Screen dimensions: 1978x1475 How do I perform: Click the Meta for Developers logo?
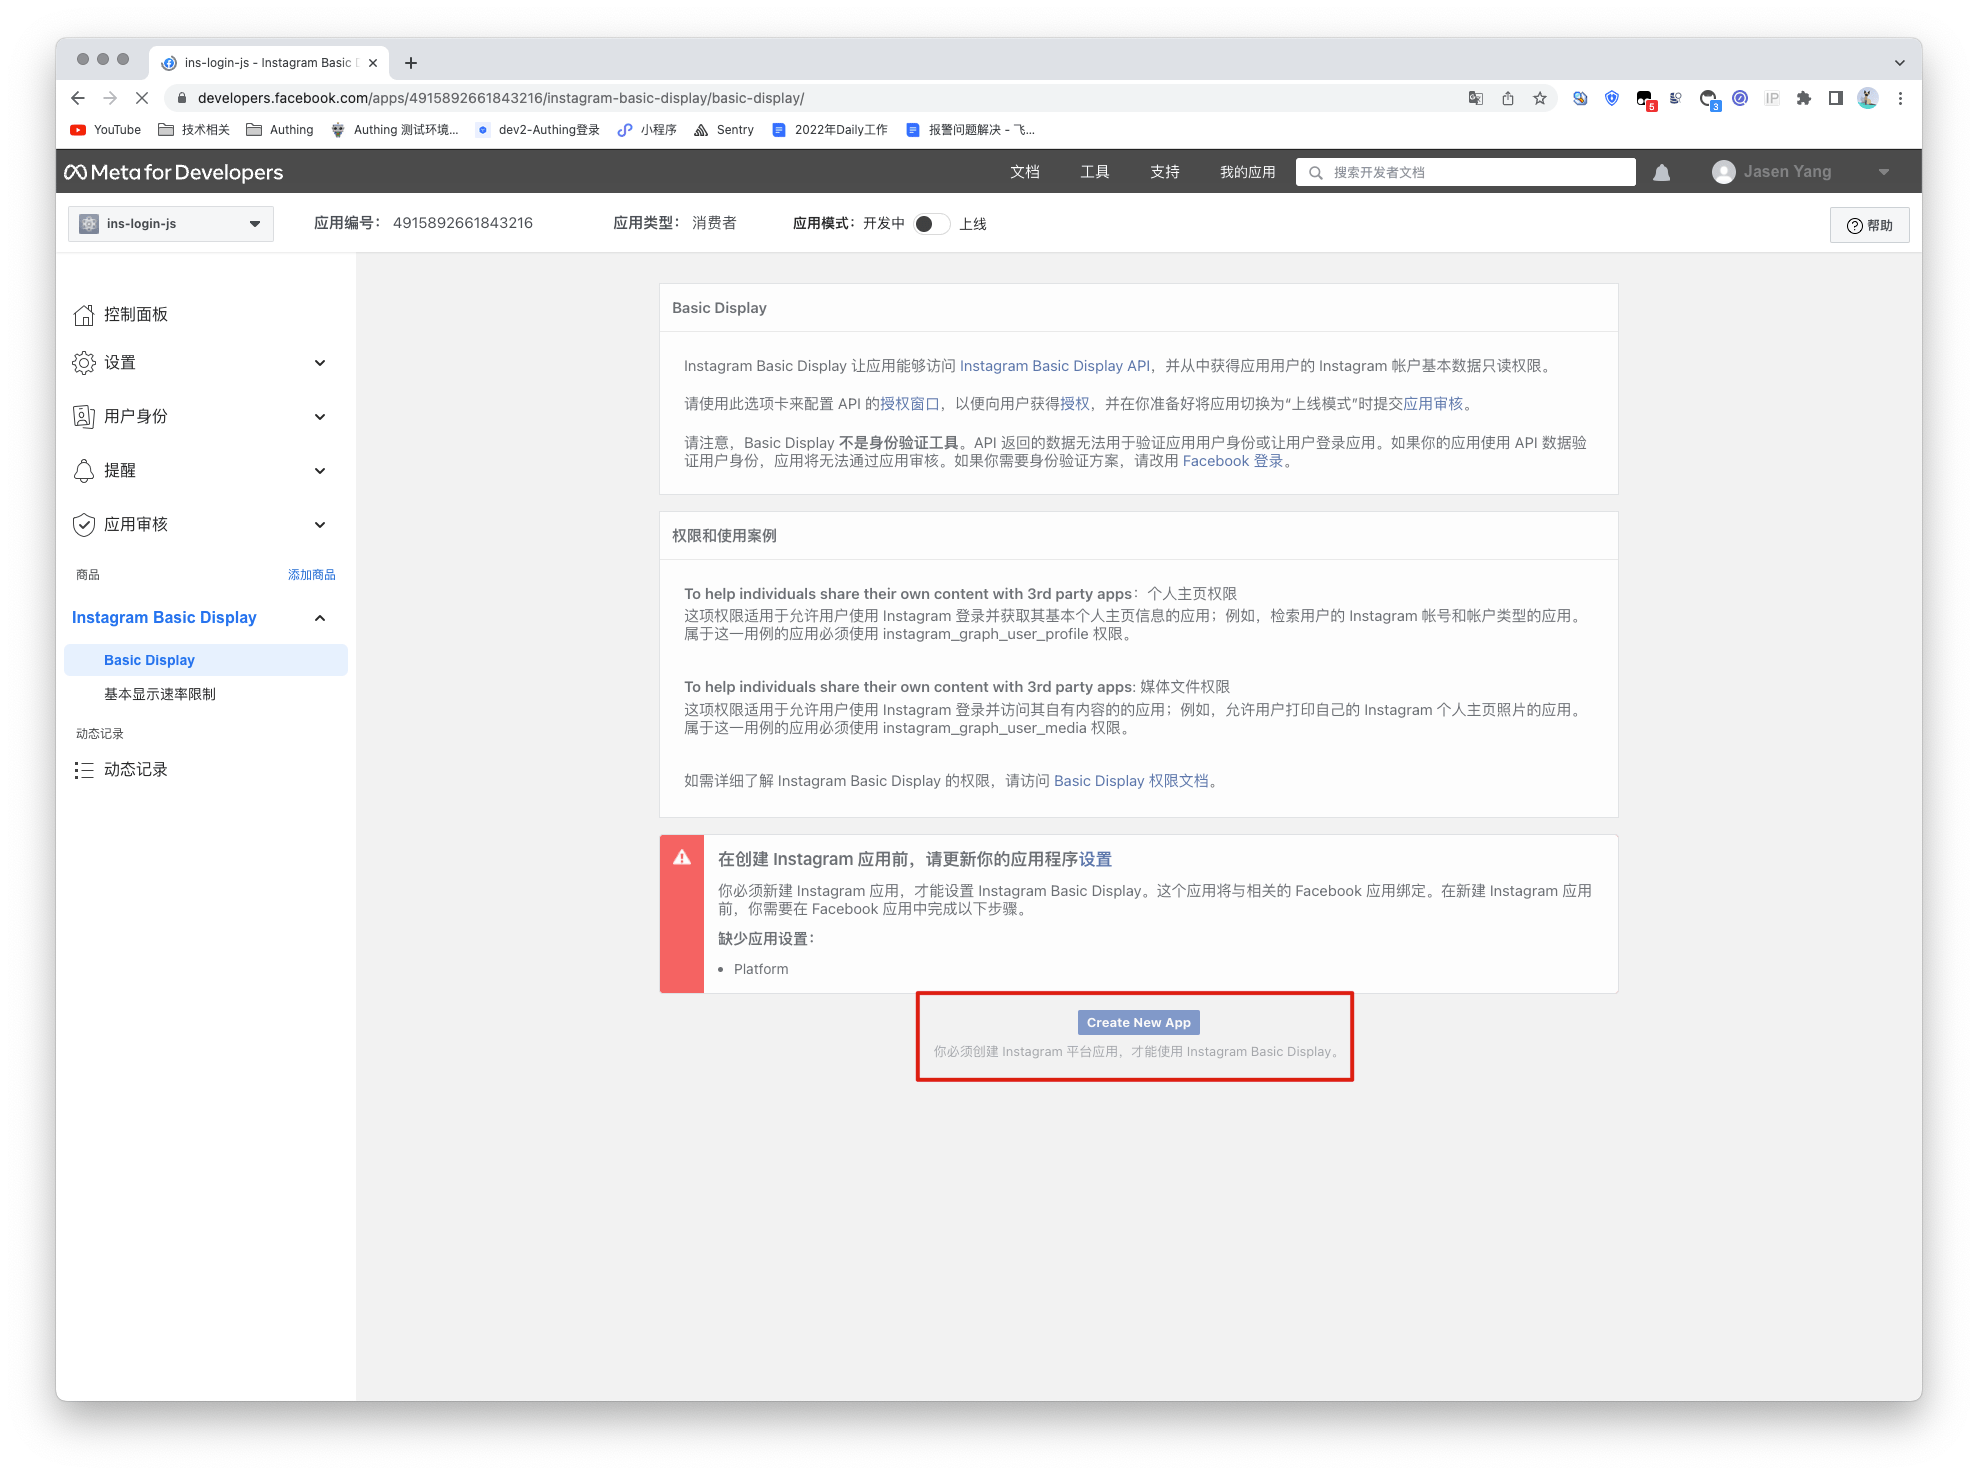tap(174, 172)
